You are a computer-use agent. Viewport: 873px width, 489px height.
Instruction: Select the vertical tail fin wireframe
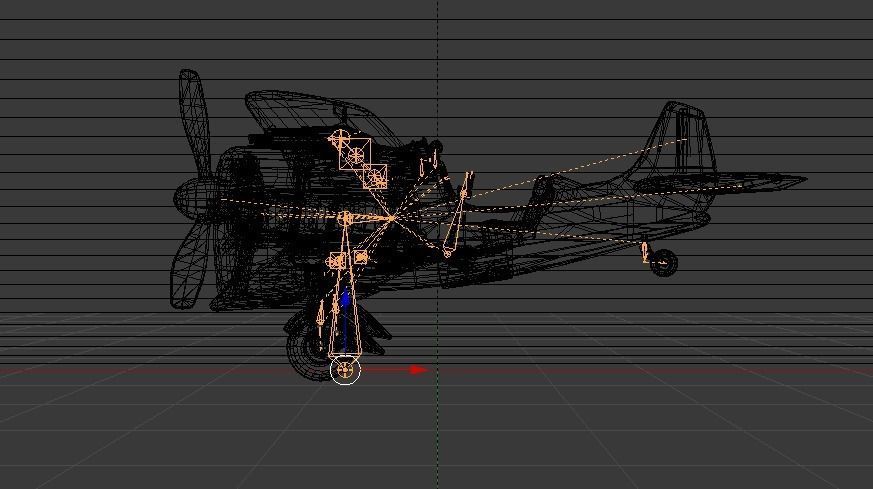(680, 138)
